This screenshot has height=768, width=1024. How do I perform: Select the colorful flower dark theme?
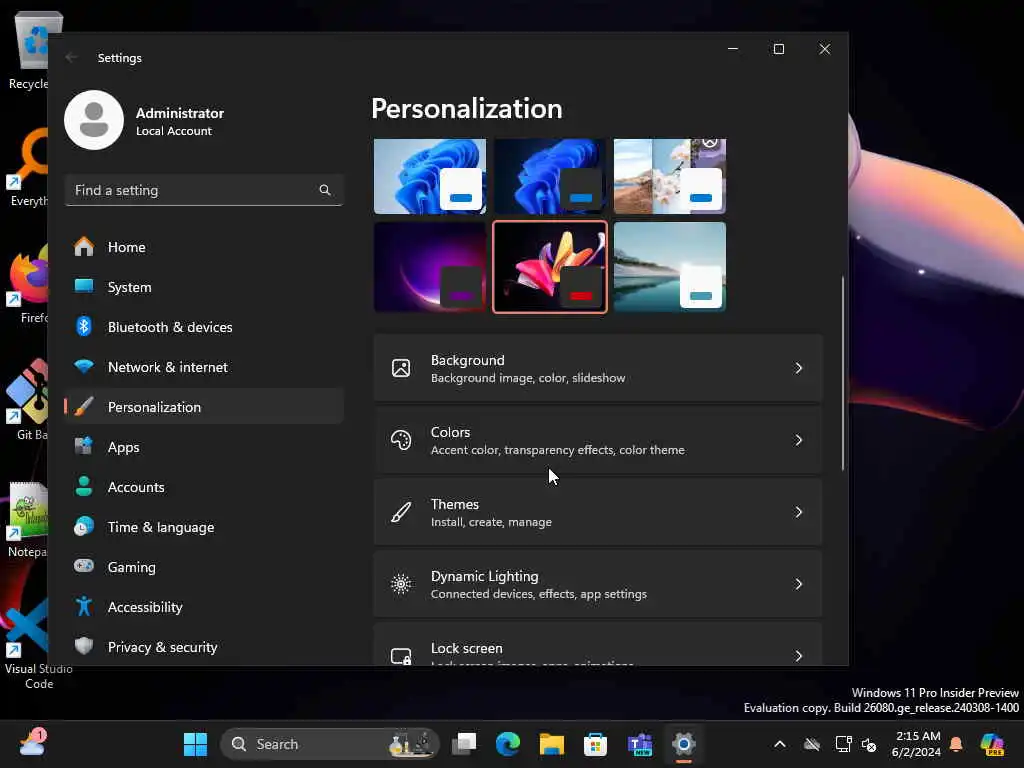click(550, 267)
